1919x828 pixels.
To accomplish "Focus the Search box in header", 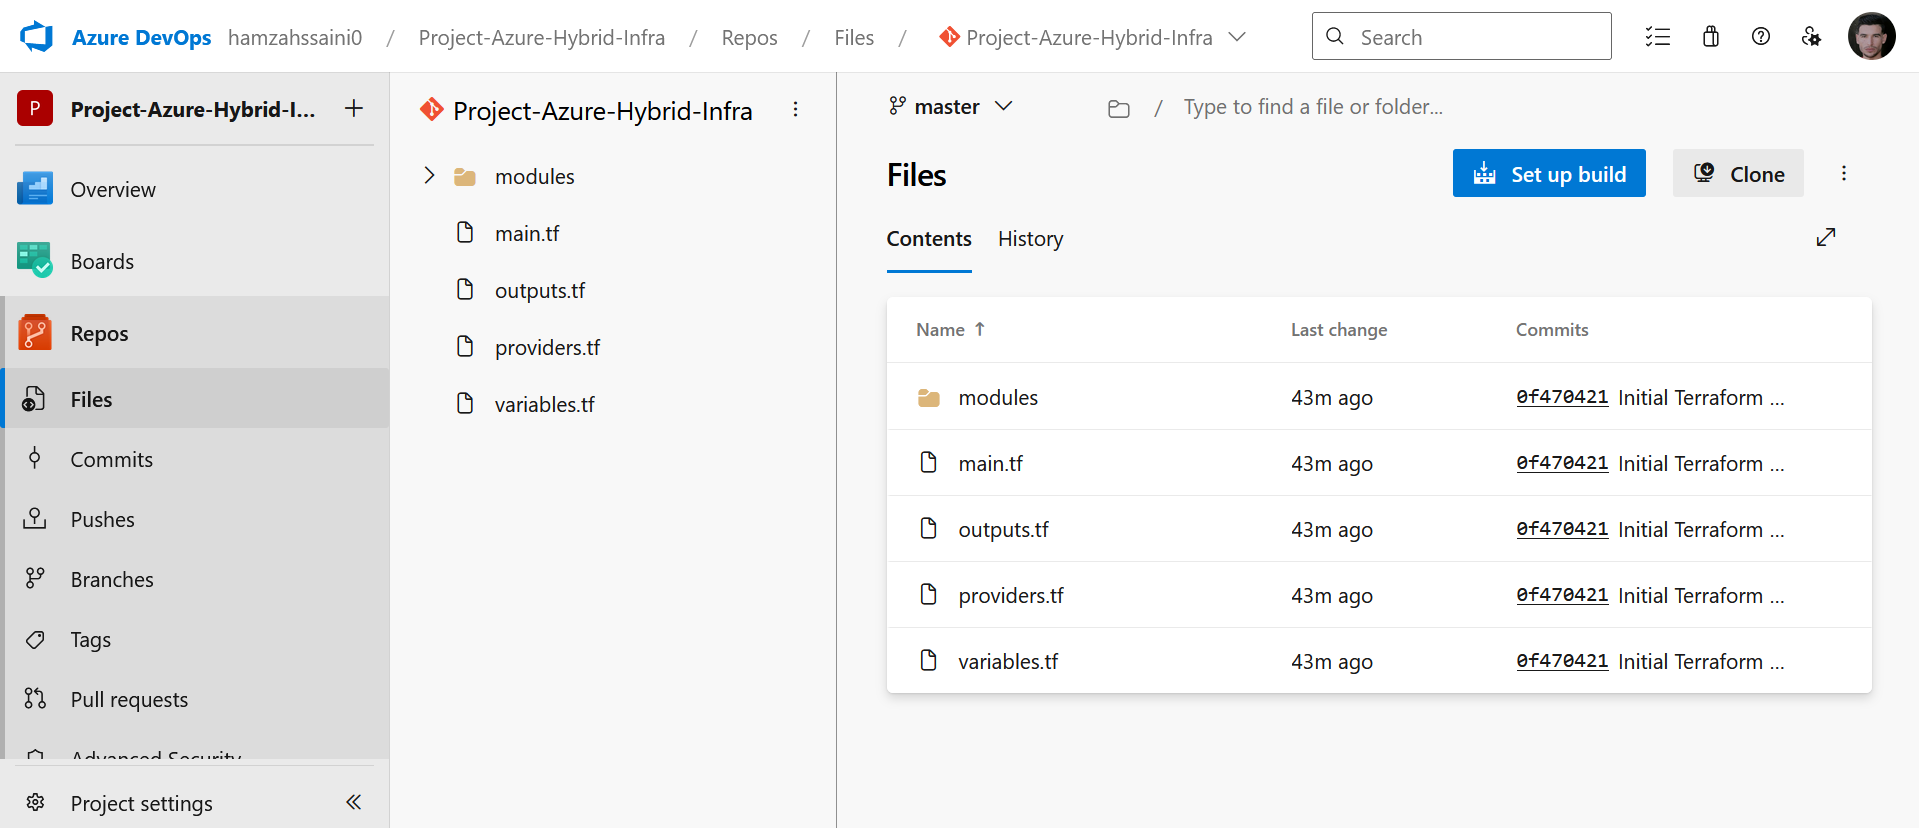I will [x=1461, y=37].
